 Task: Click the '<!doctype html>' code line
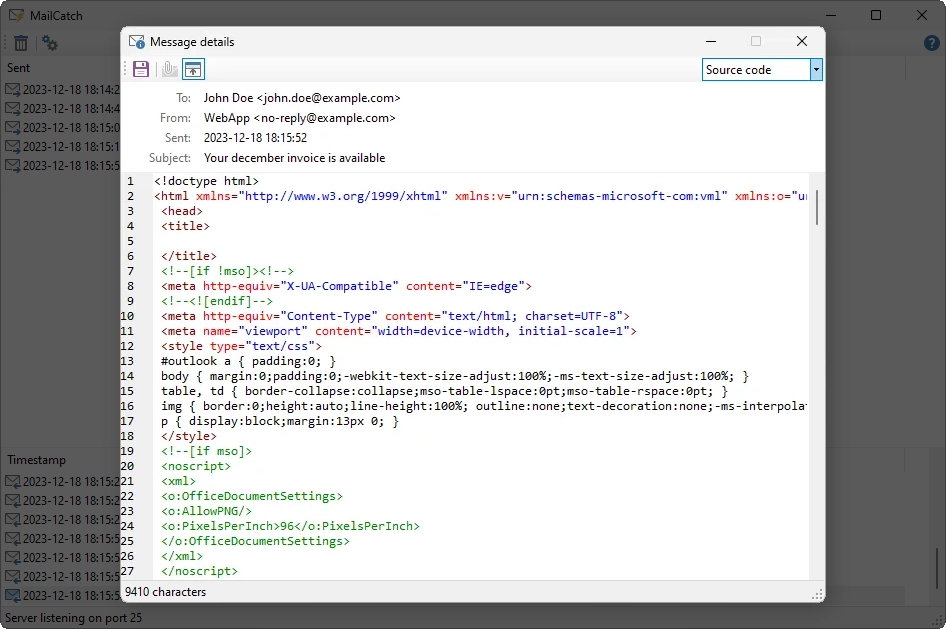point(206,181)
